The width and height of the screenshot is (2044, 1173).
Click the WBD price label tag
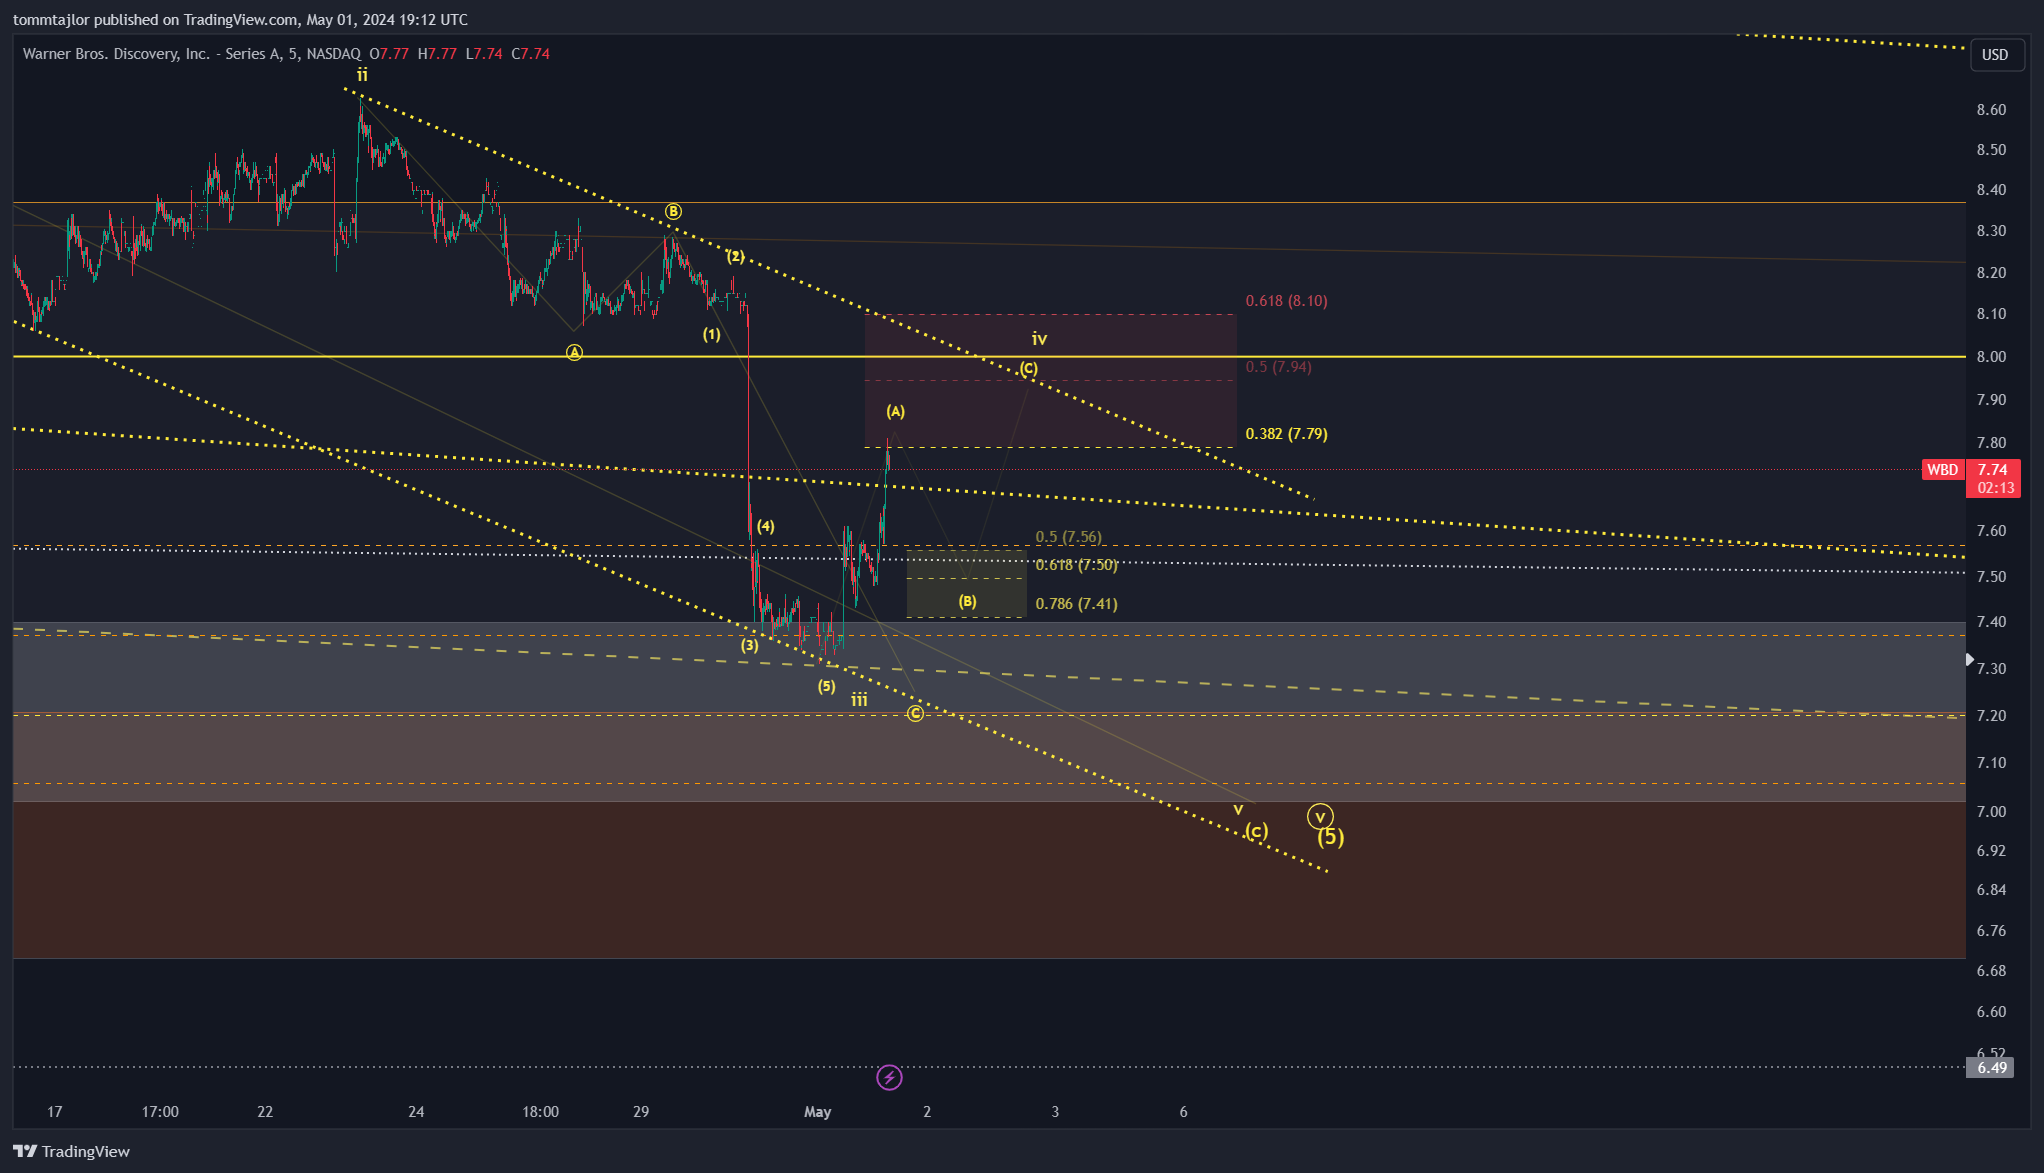1942,469
